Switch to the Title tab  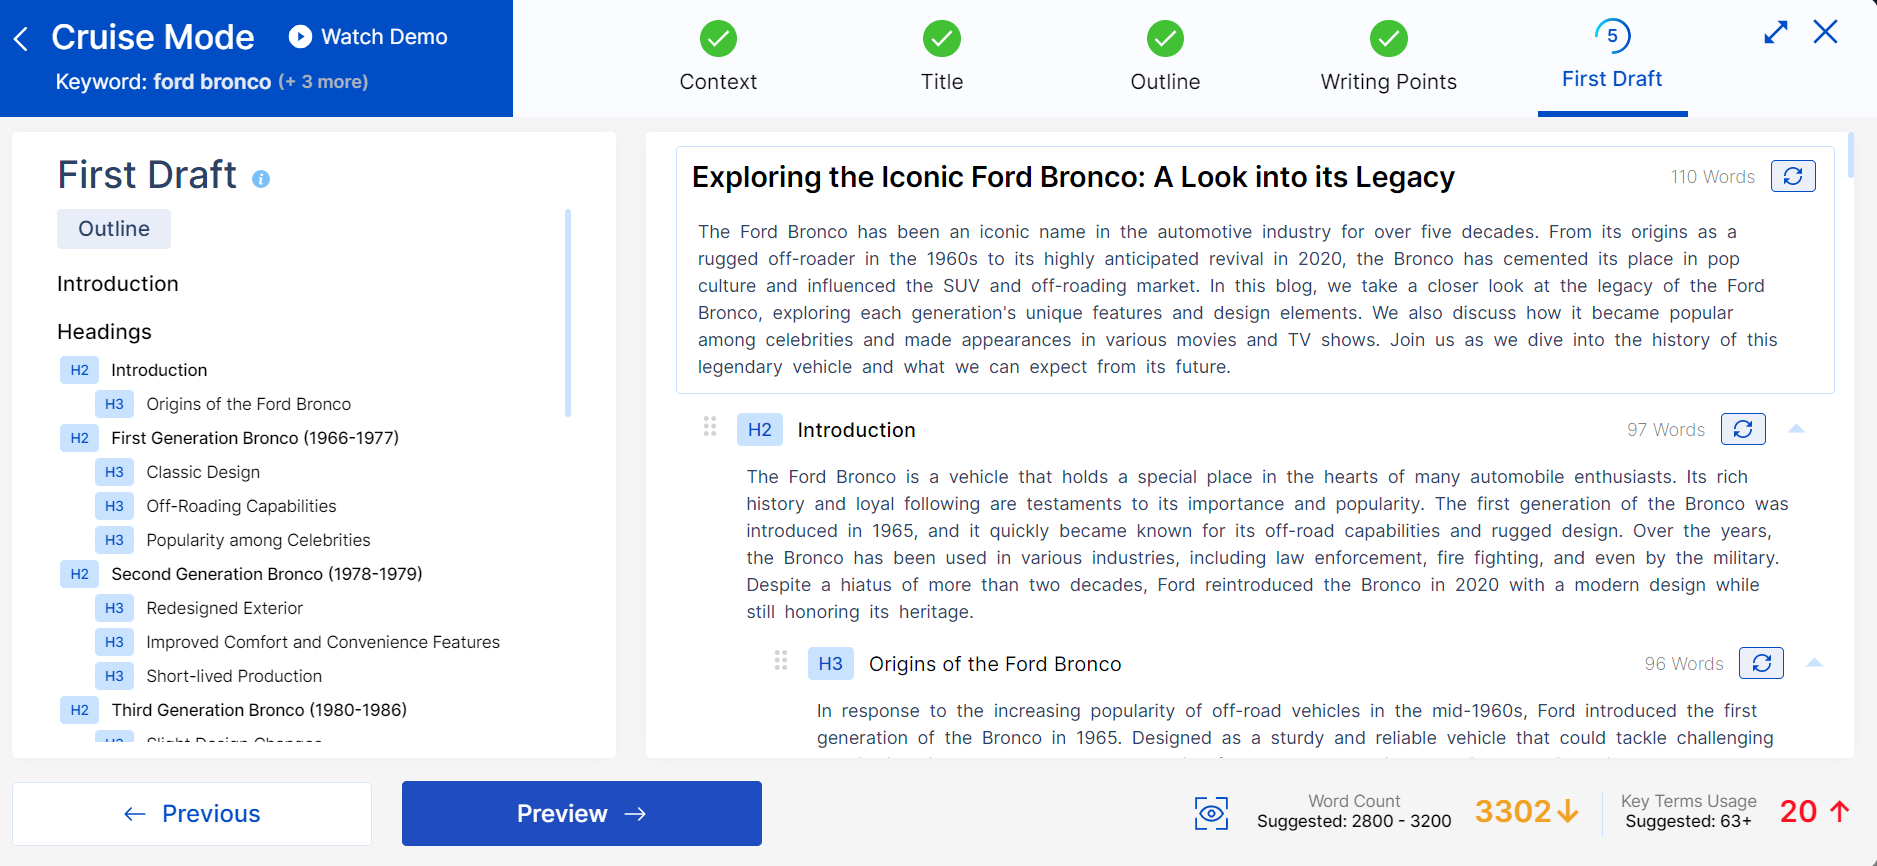(942, 82)
